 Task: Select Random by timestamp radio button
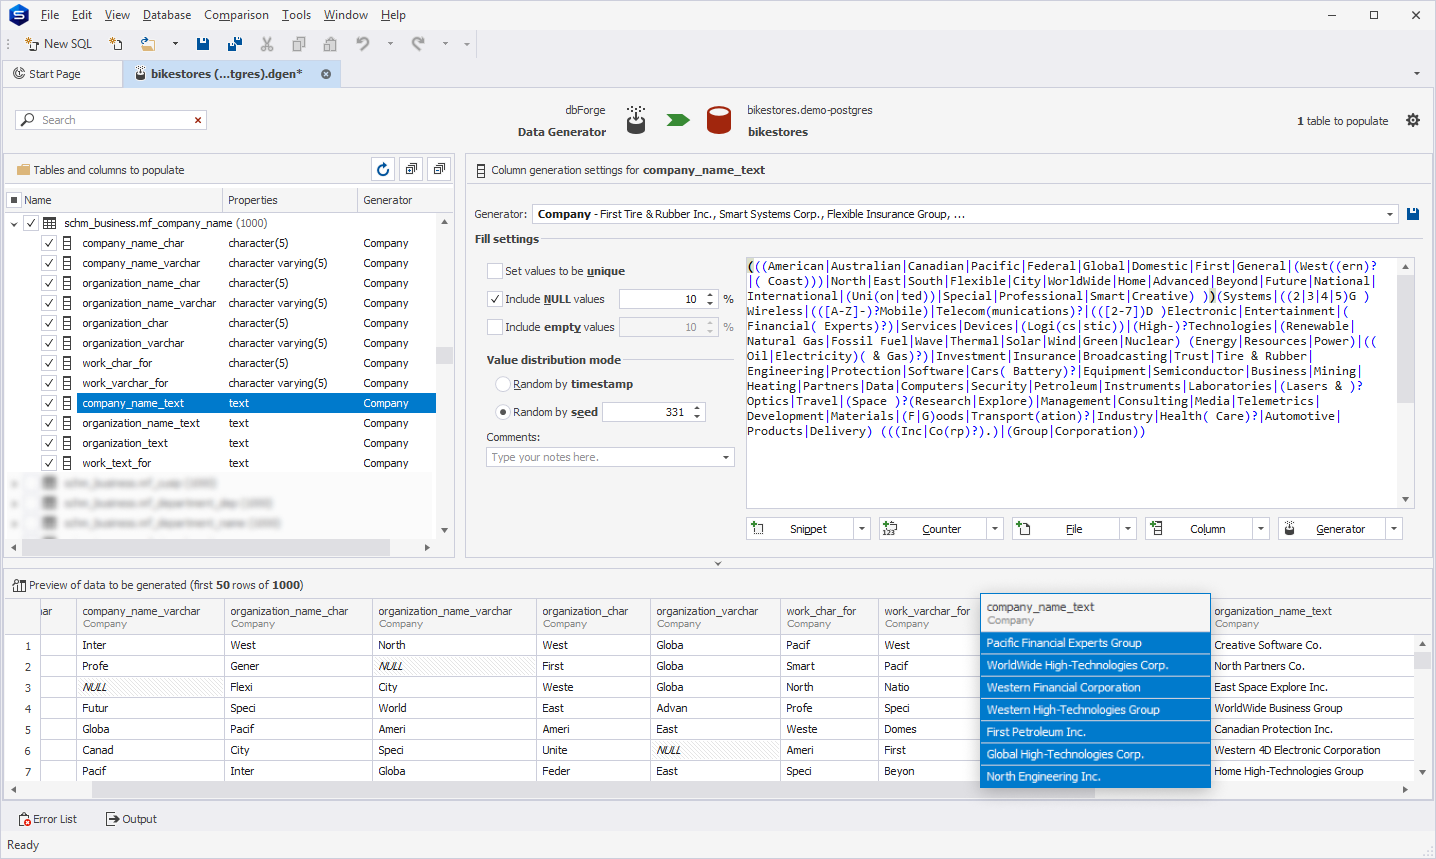(503, 384)
